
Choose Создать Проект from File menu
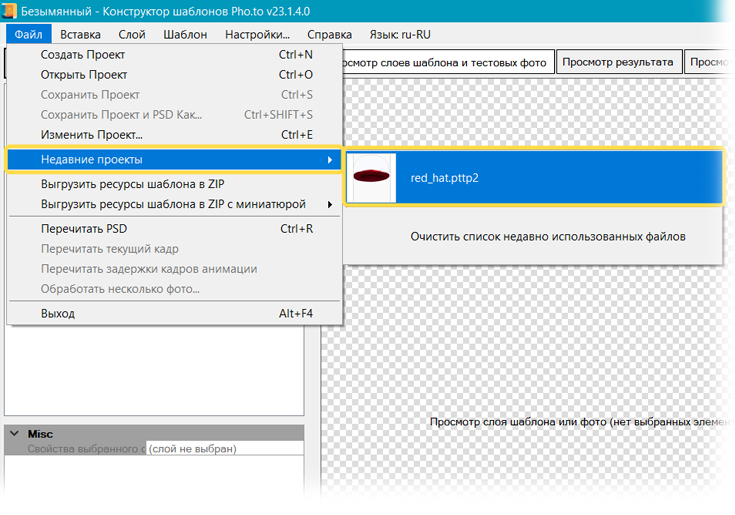coord(83,55)
